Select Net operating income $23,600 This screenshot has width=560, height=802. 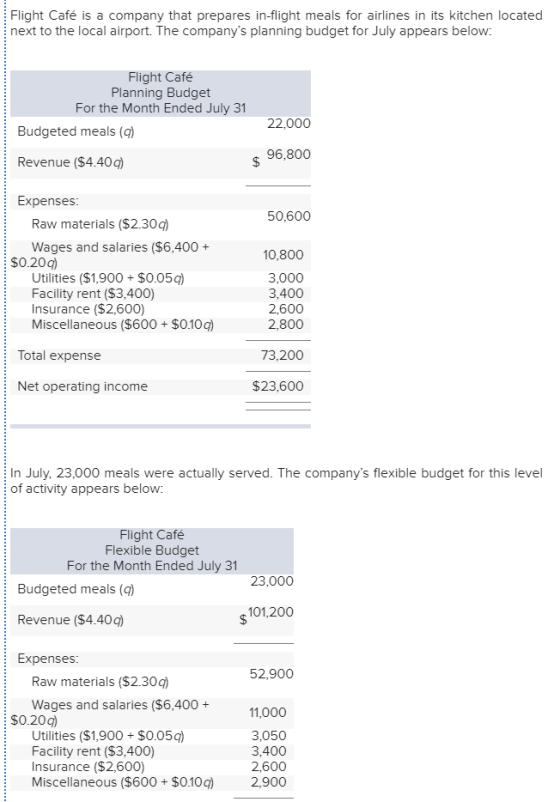tap(278, 386)
